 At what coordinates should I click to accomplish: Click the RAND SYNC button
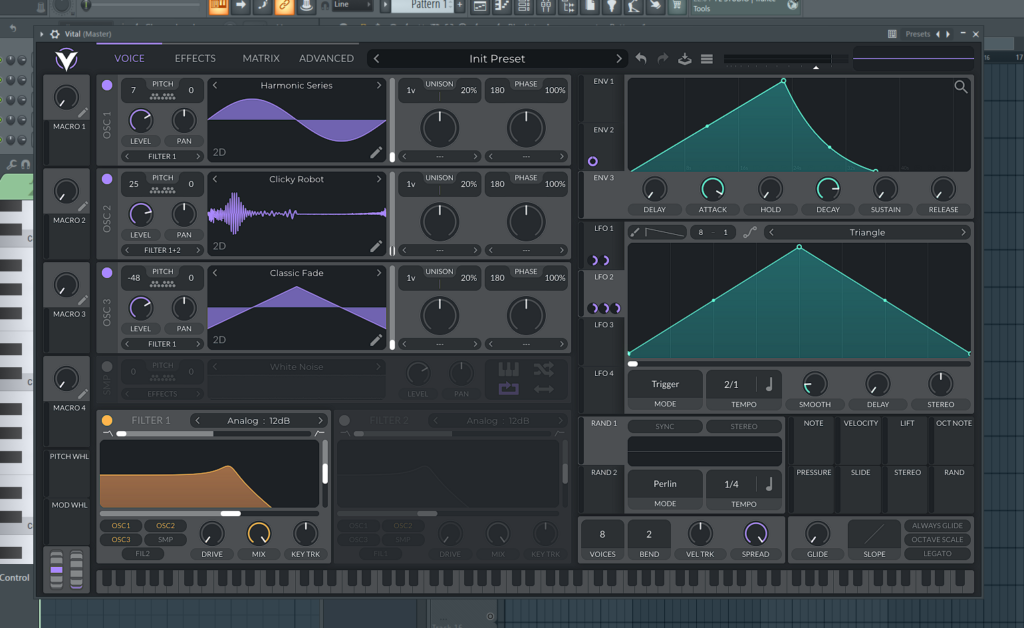click(665, 426)
